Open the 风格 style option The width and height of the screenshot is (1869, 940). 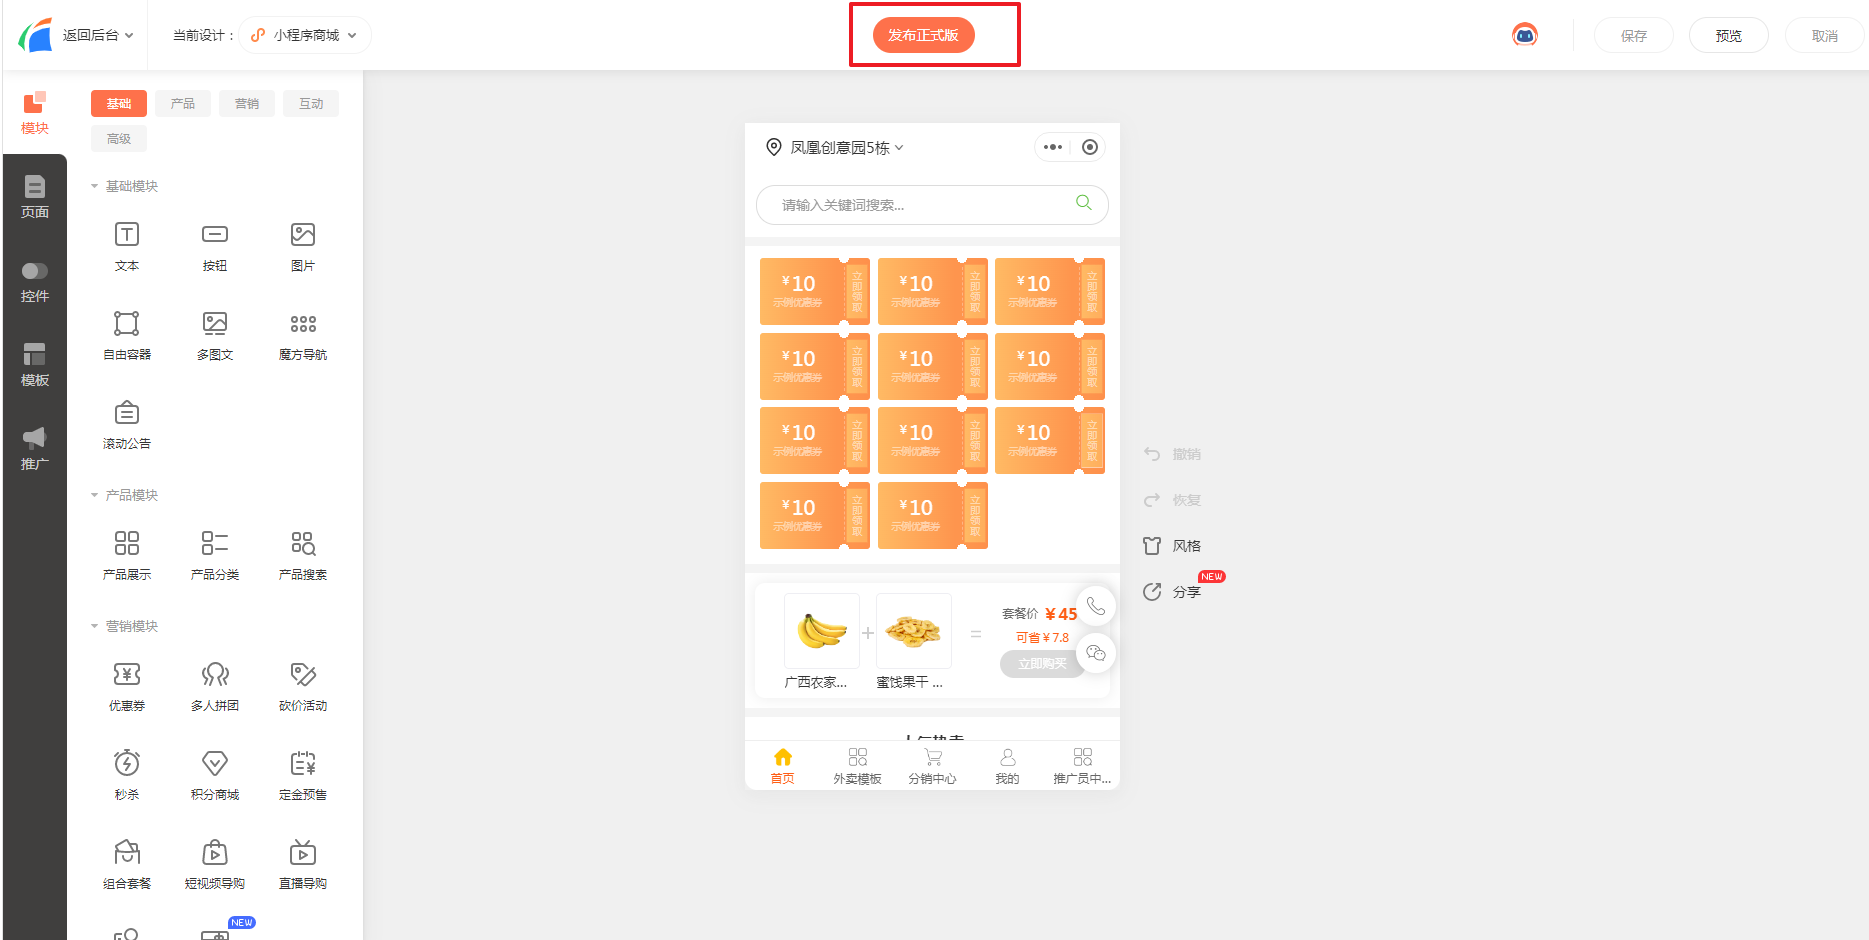click(x=1173, y=546)
